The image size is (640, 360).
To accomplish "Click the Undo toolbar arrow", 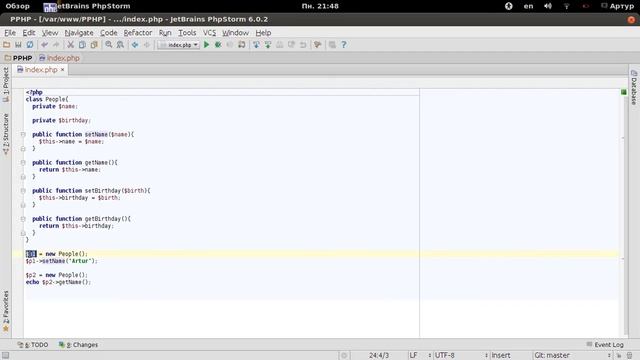I will pyautogui.click(x=44, y=45).
